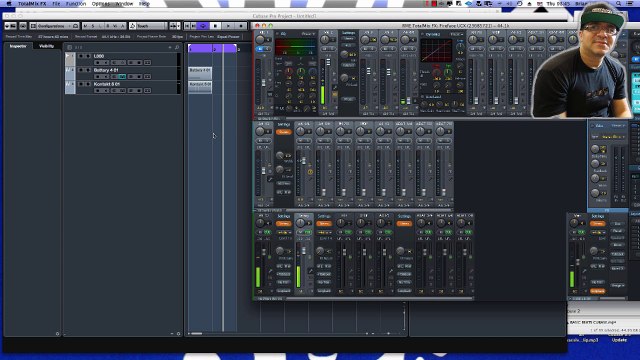
Task: Click the TotalMix bottom horizontal scrollbar
Action: click(x=380, y=298)
